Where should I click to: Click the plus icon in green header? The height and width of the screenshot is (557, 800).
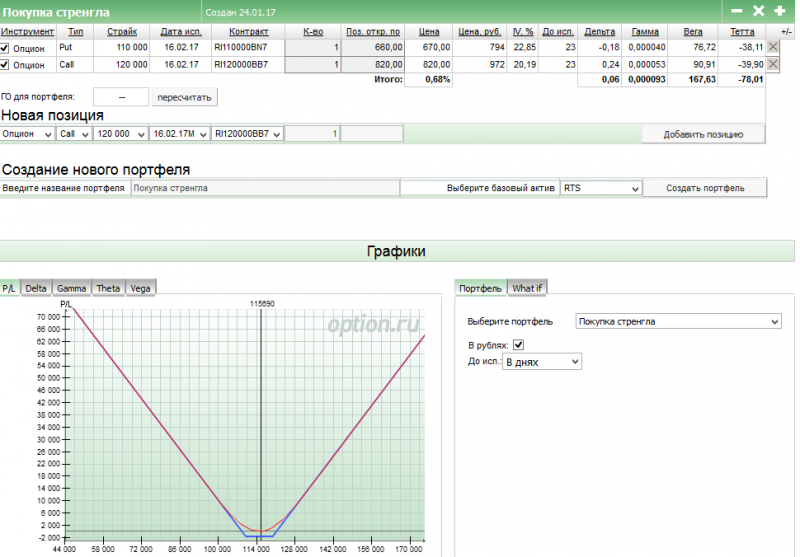pos(780,11)
